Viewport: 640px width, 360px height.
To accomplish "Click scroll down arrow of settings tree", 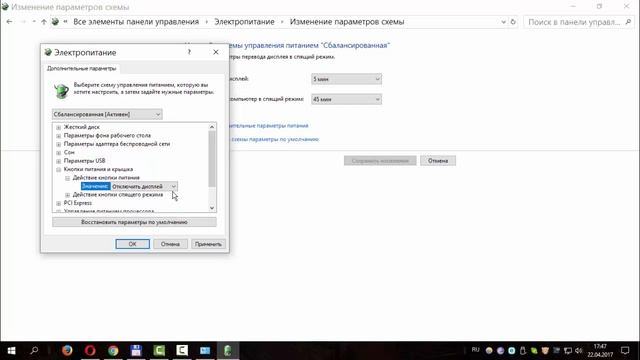I will pos(212,208).
